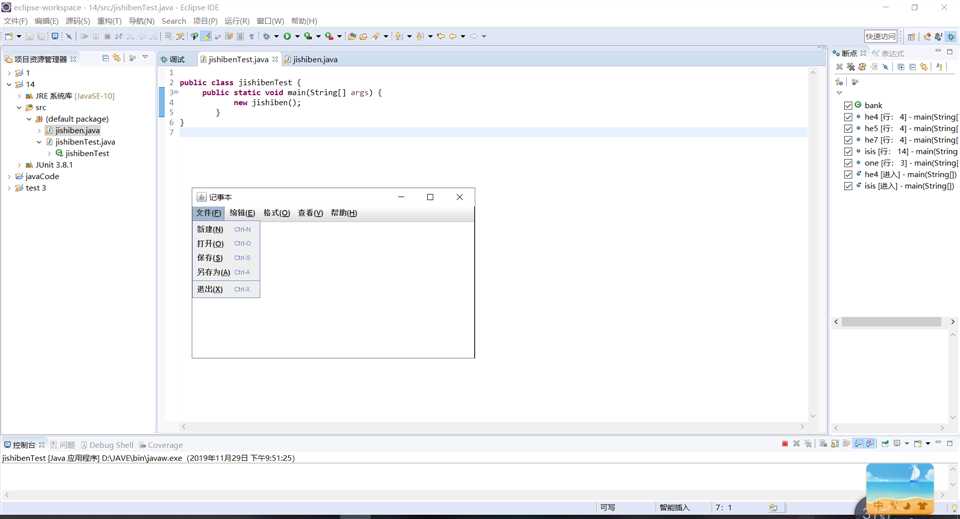
Task: Click the 快速访问 Quick Access field
Action: coord(880,37)
